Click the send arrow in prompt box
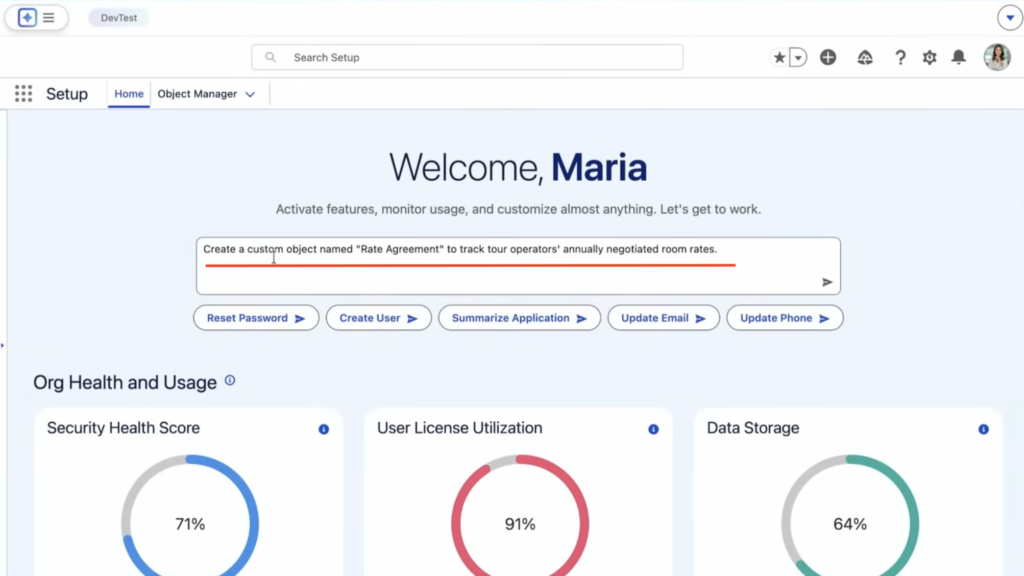Viewport: 1024px width, 576px height. click(x=827, y=282)
